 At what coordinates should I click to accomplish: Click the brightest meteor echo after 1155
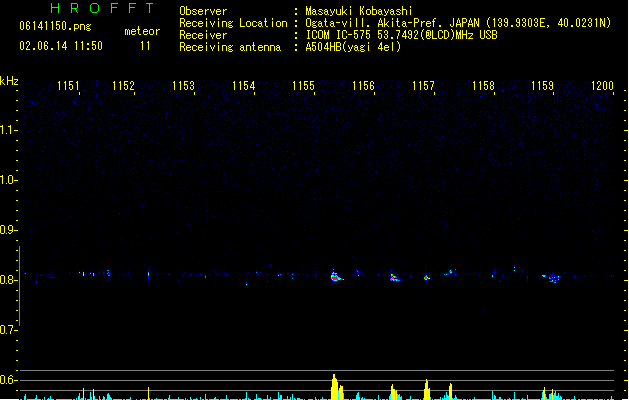[336, 276]
